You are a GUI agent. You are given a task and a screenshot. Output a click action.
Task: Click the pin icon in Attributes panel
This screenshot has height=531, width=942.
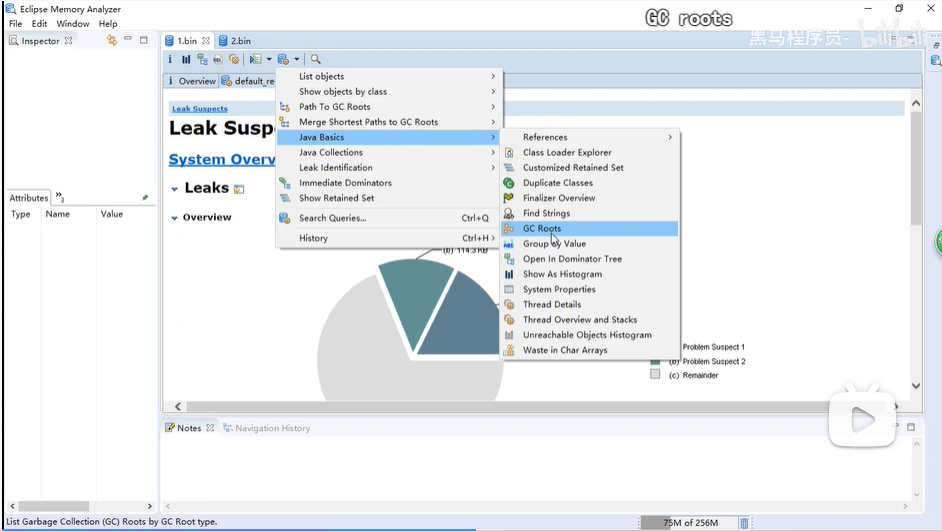(145, 198)
